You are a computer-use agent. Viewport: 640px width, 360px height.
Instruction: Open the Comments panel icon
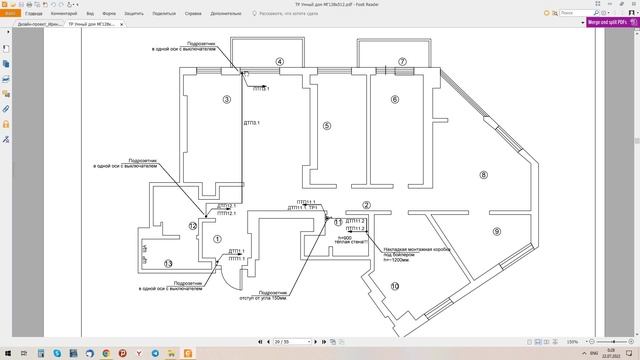[6, 94]
